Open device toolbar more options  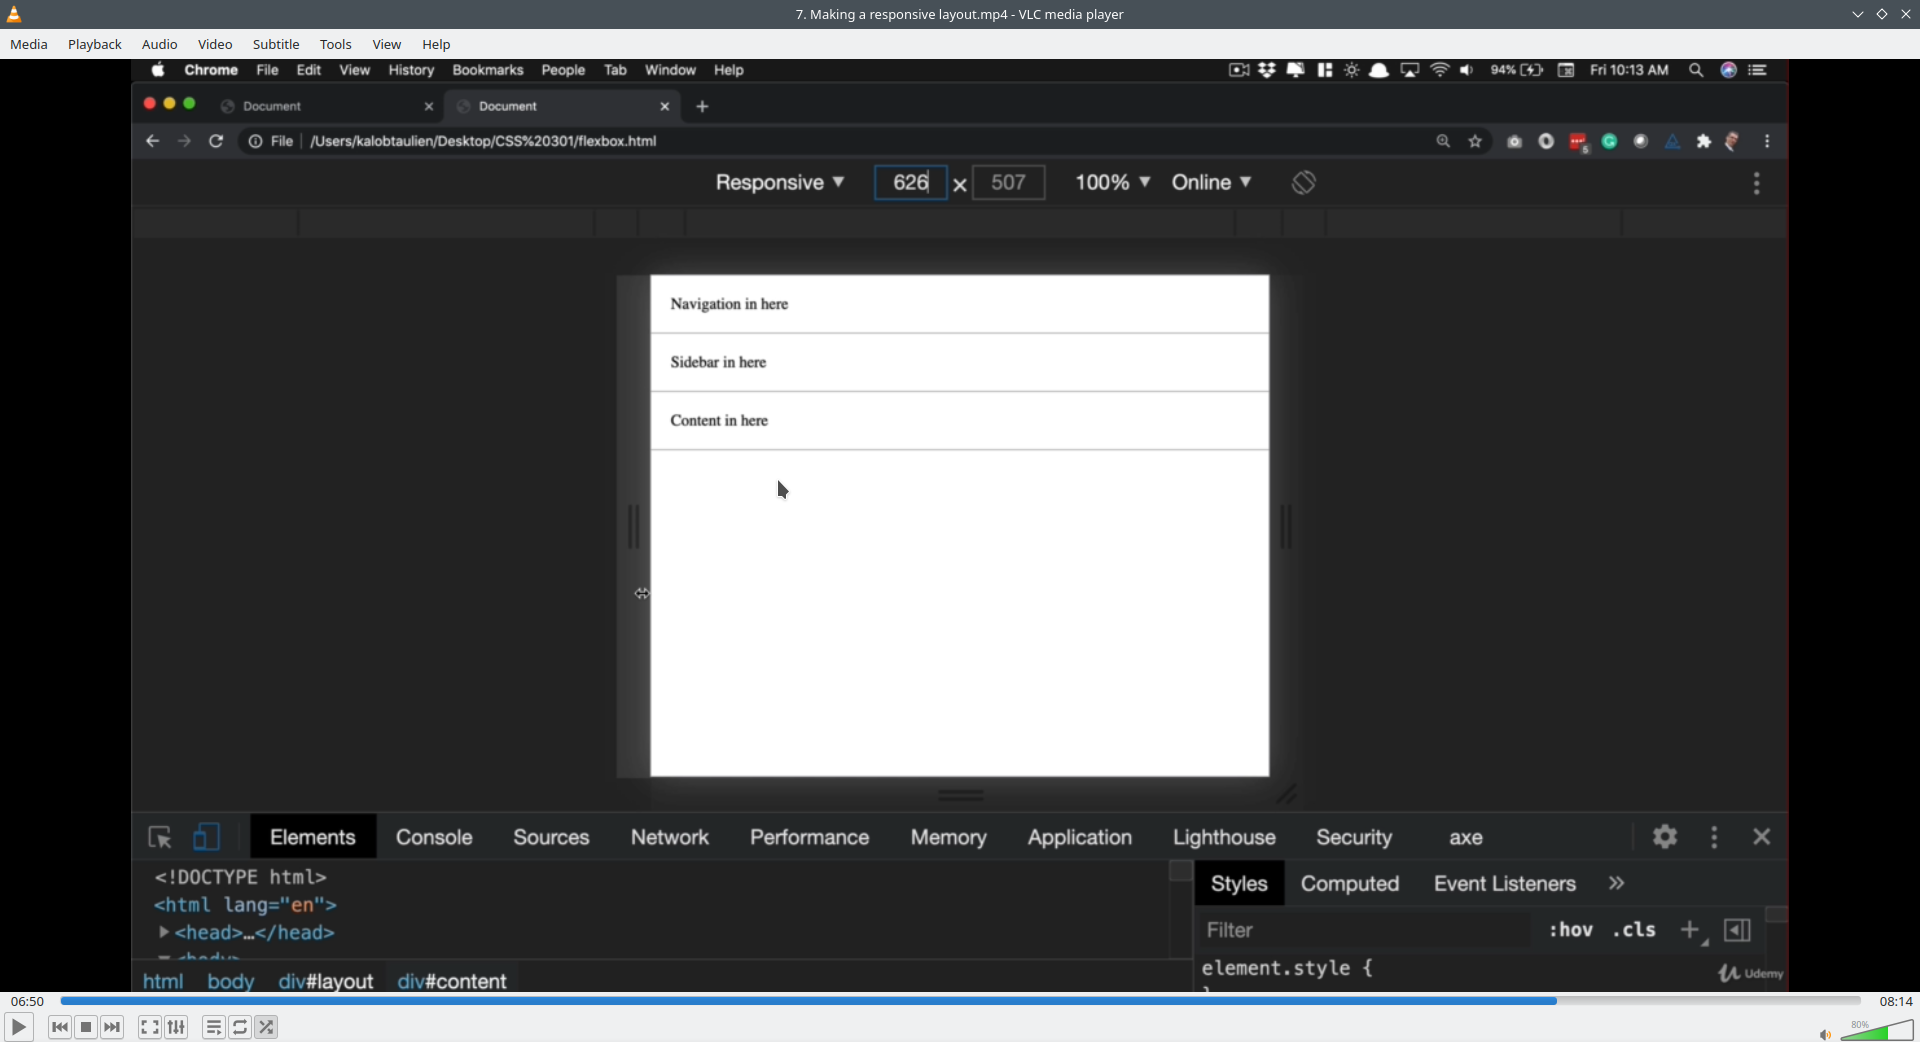1757,183
